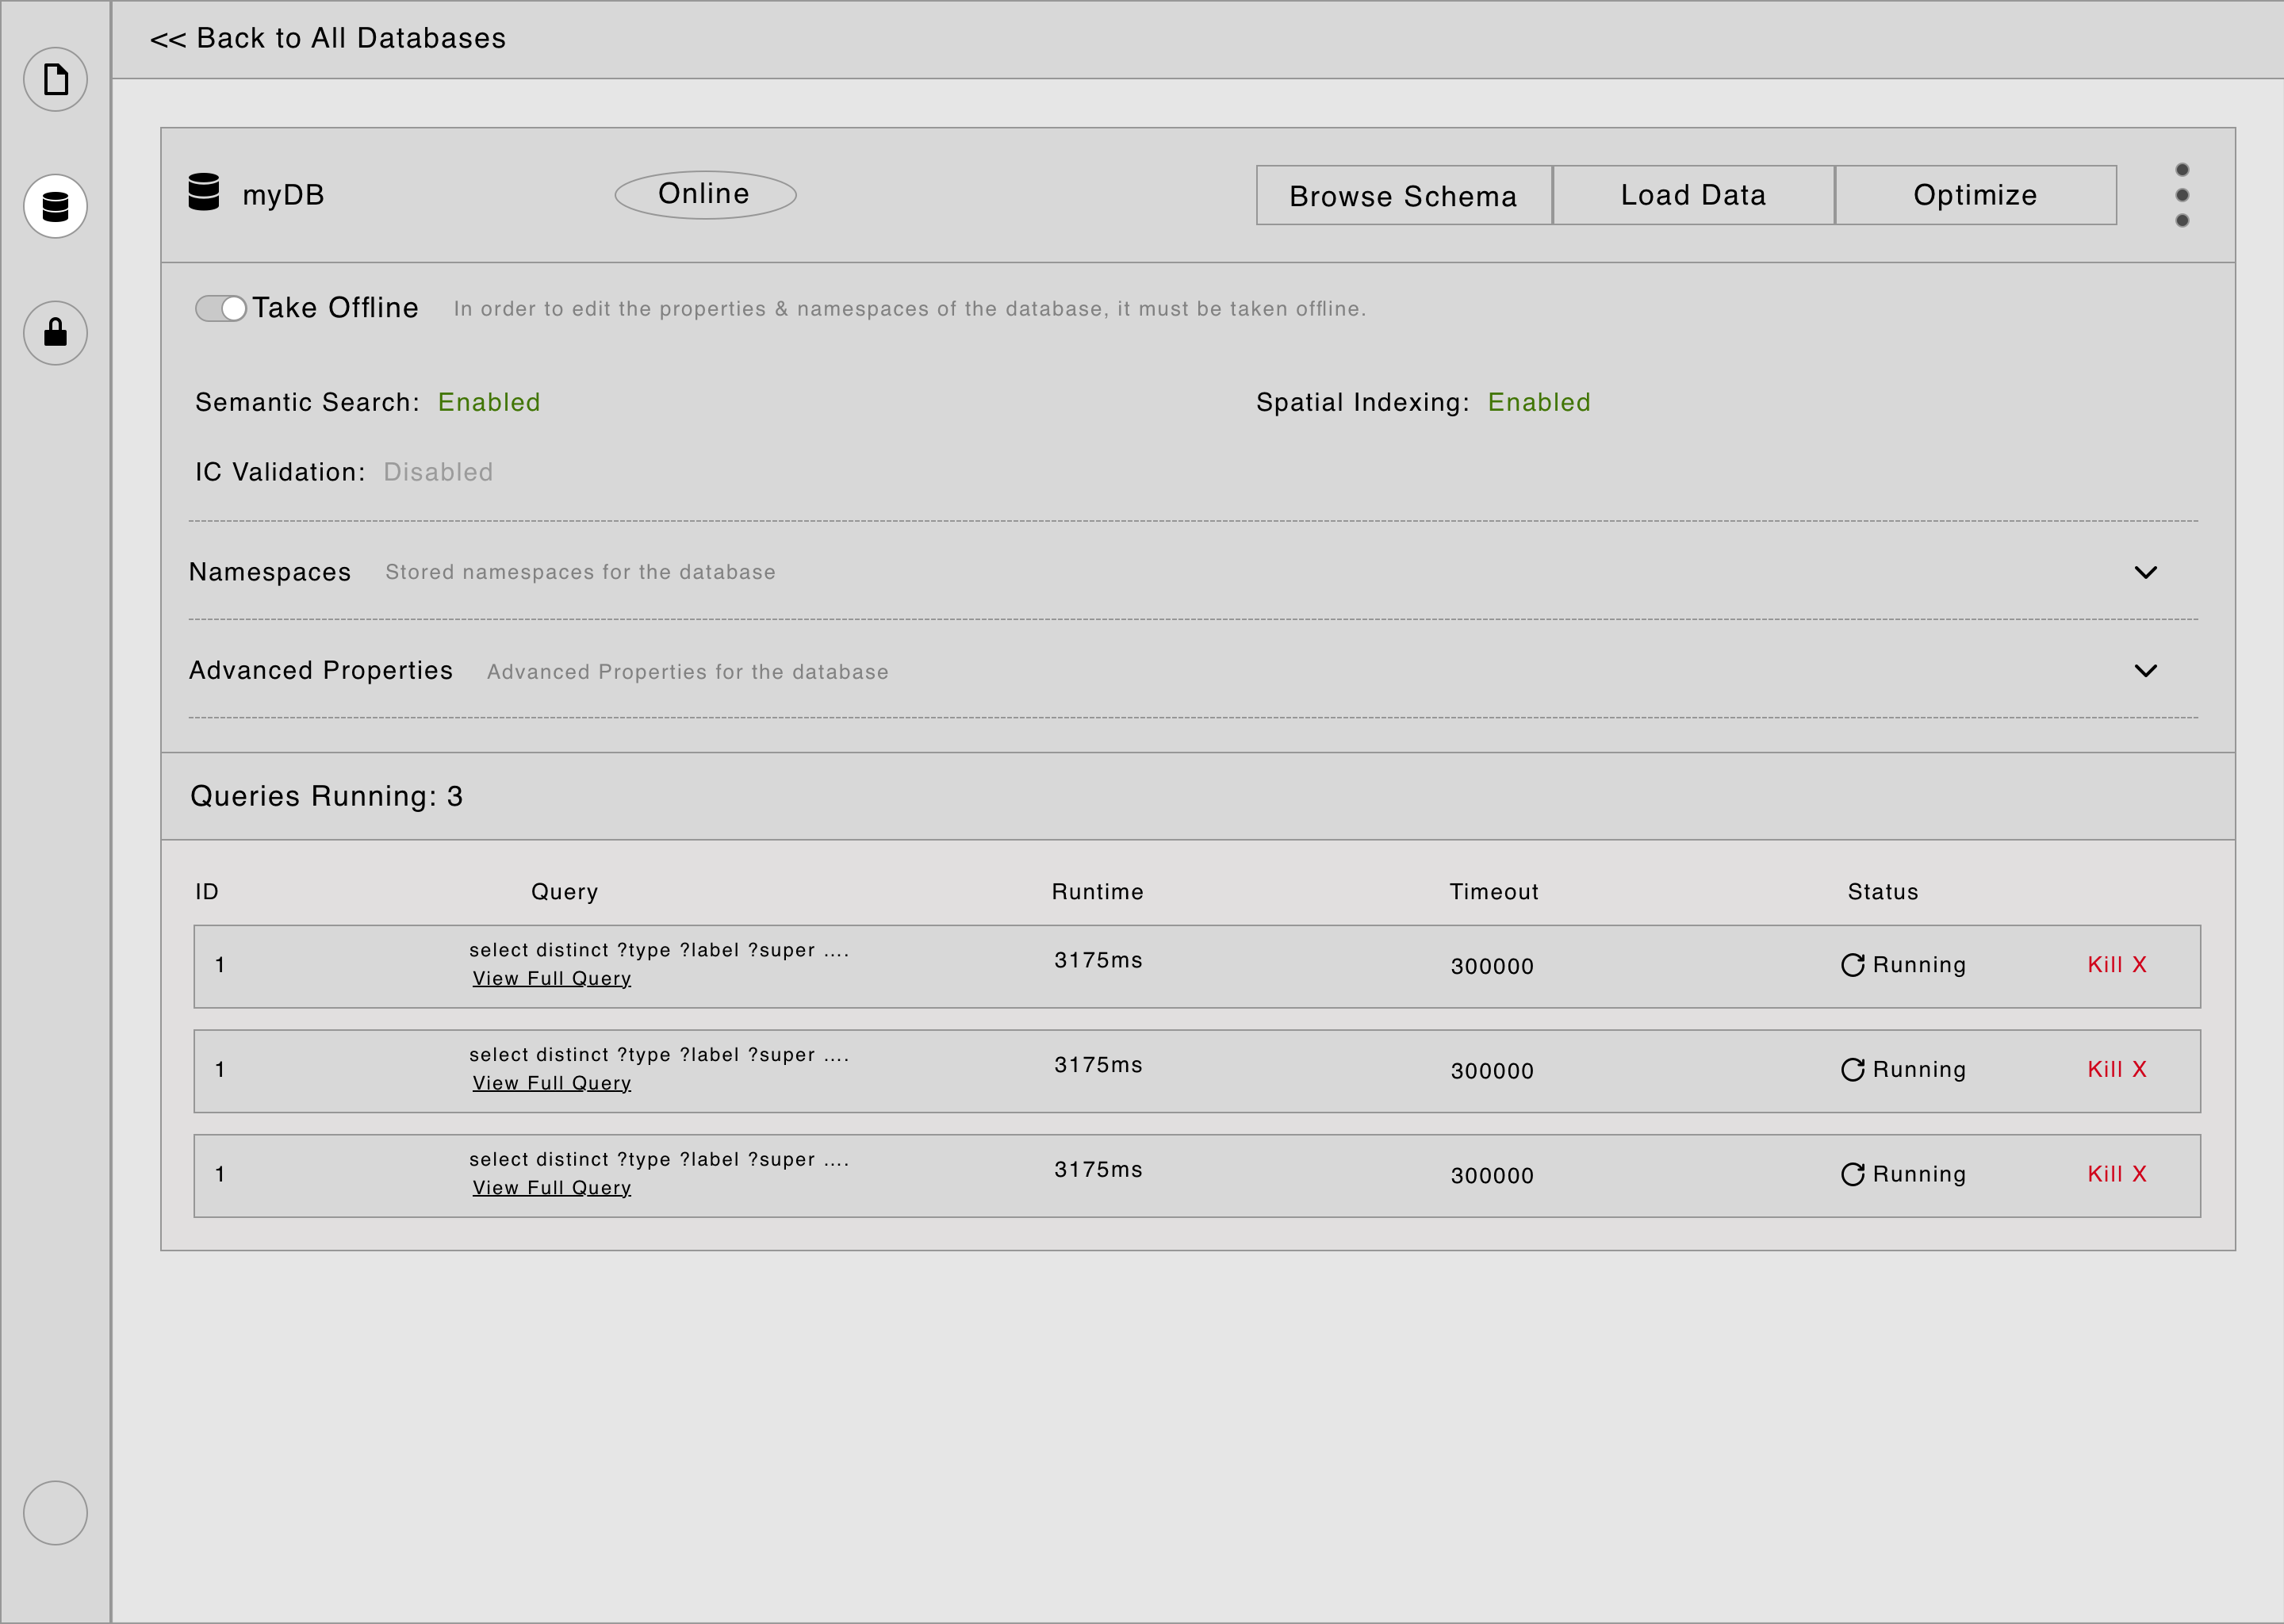
Task: Expand the Advanced Properties section
Action: click(2147, 671)
